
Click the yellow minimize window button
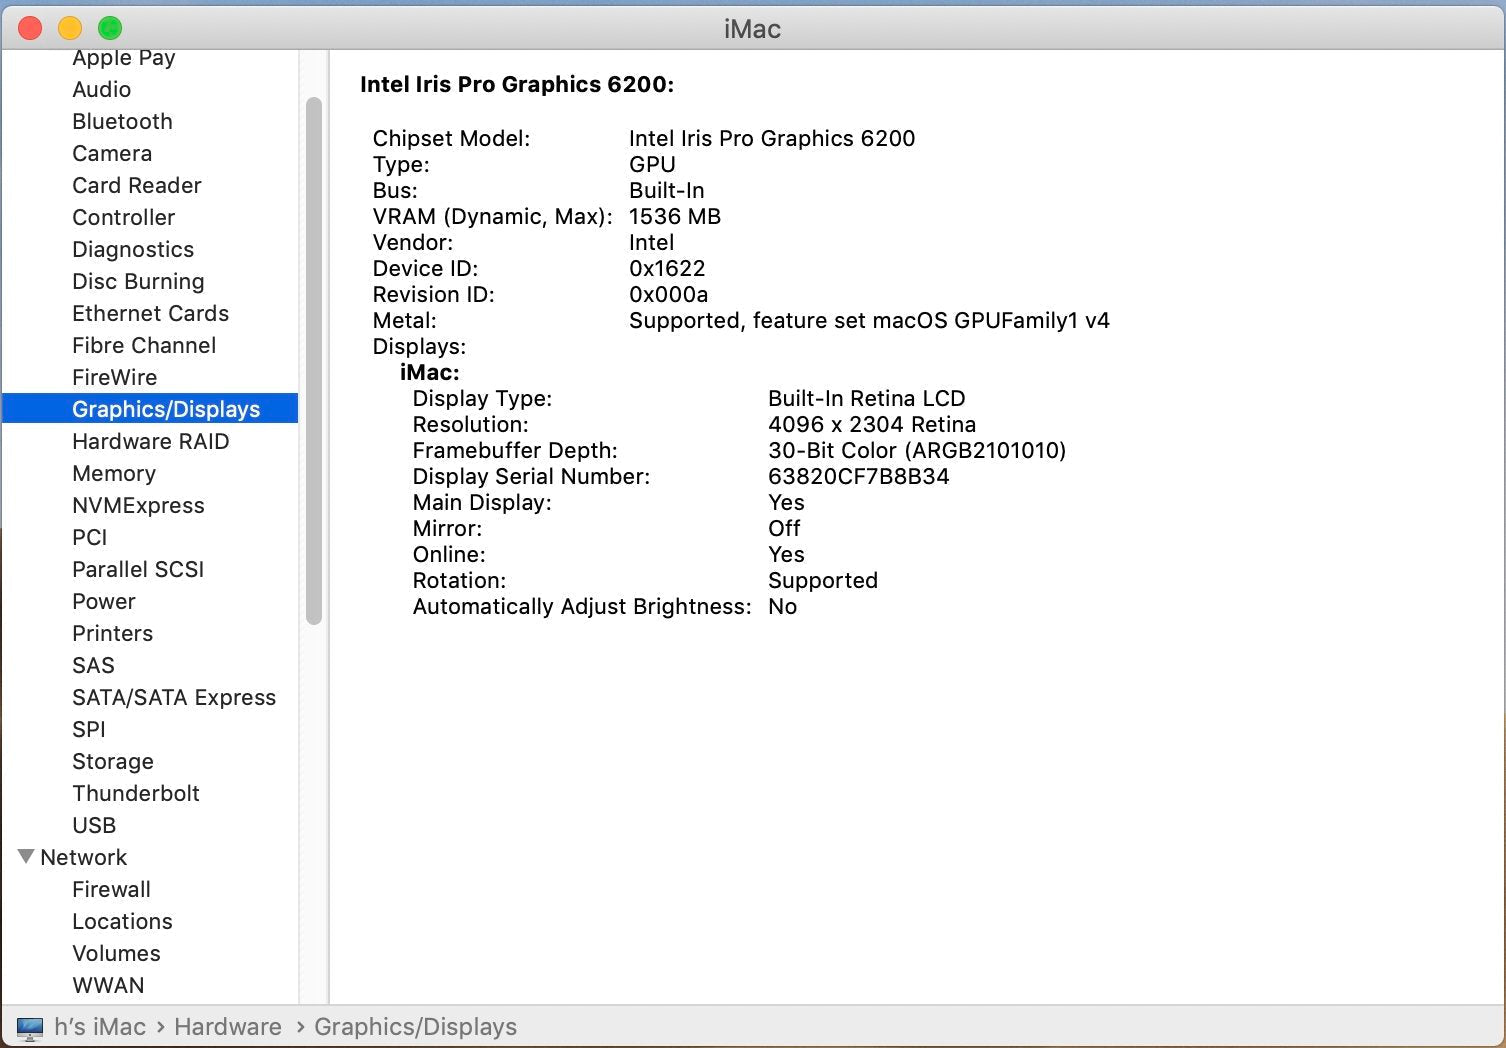pyautogui.click(x=70, y=28)
